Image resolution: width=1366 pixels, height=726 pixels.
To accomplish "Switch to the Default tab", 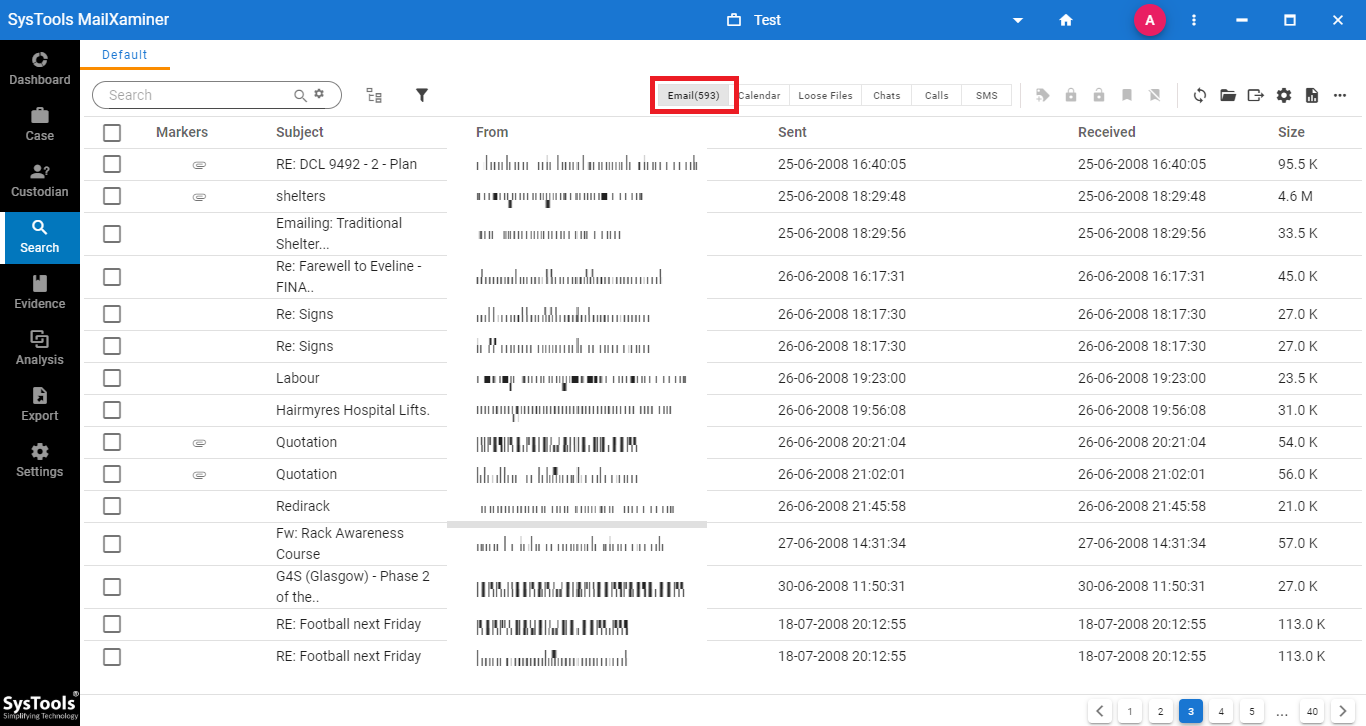I will tap(125, 55).
